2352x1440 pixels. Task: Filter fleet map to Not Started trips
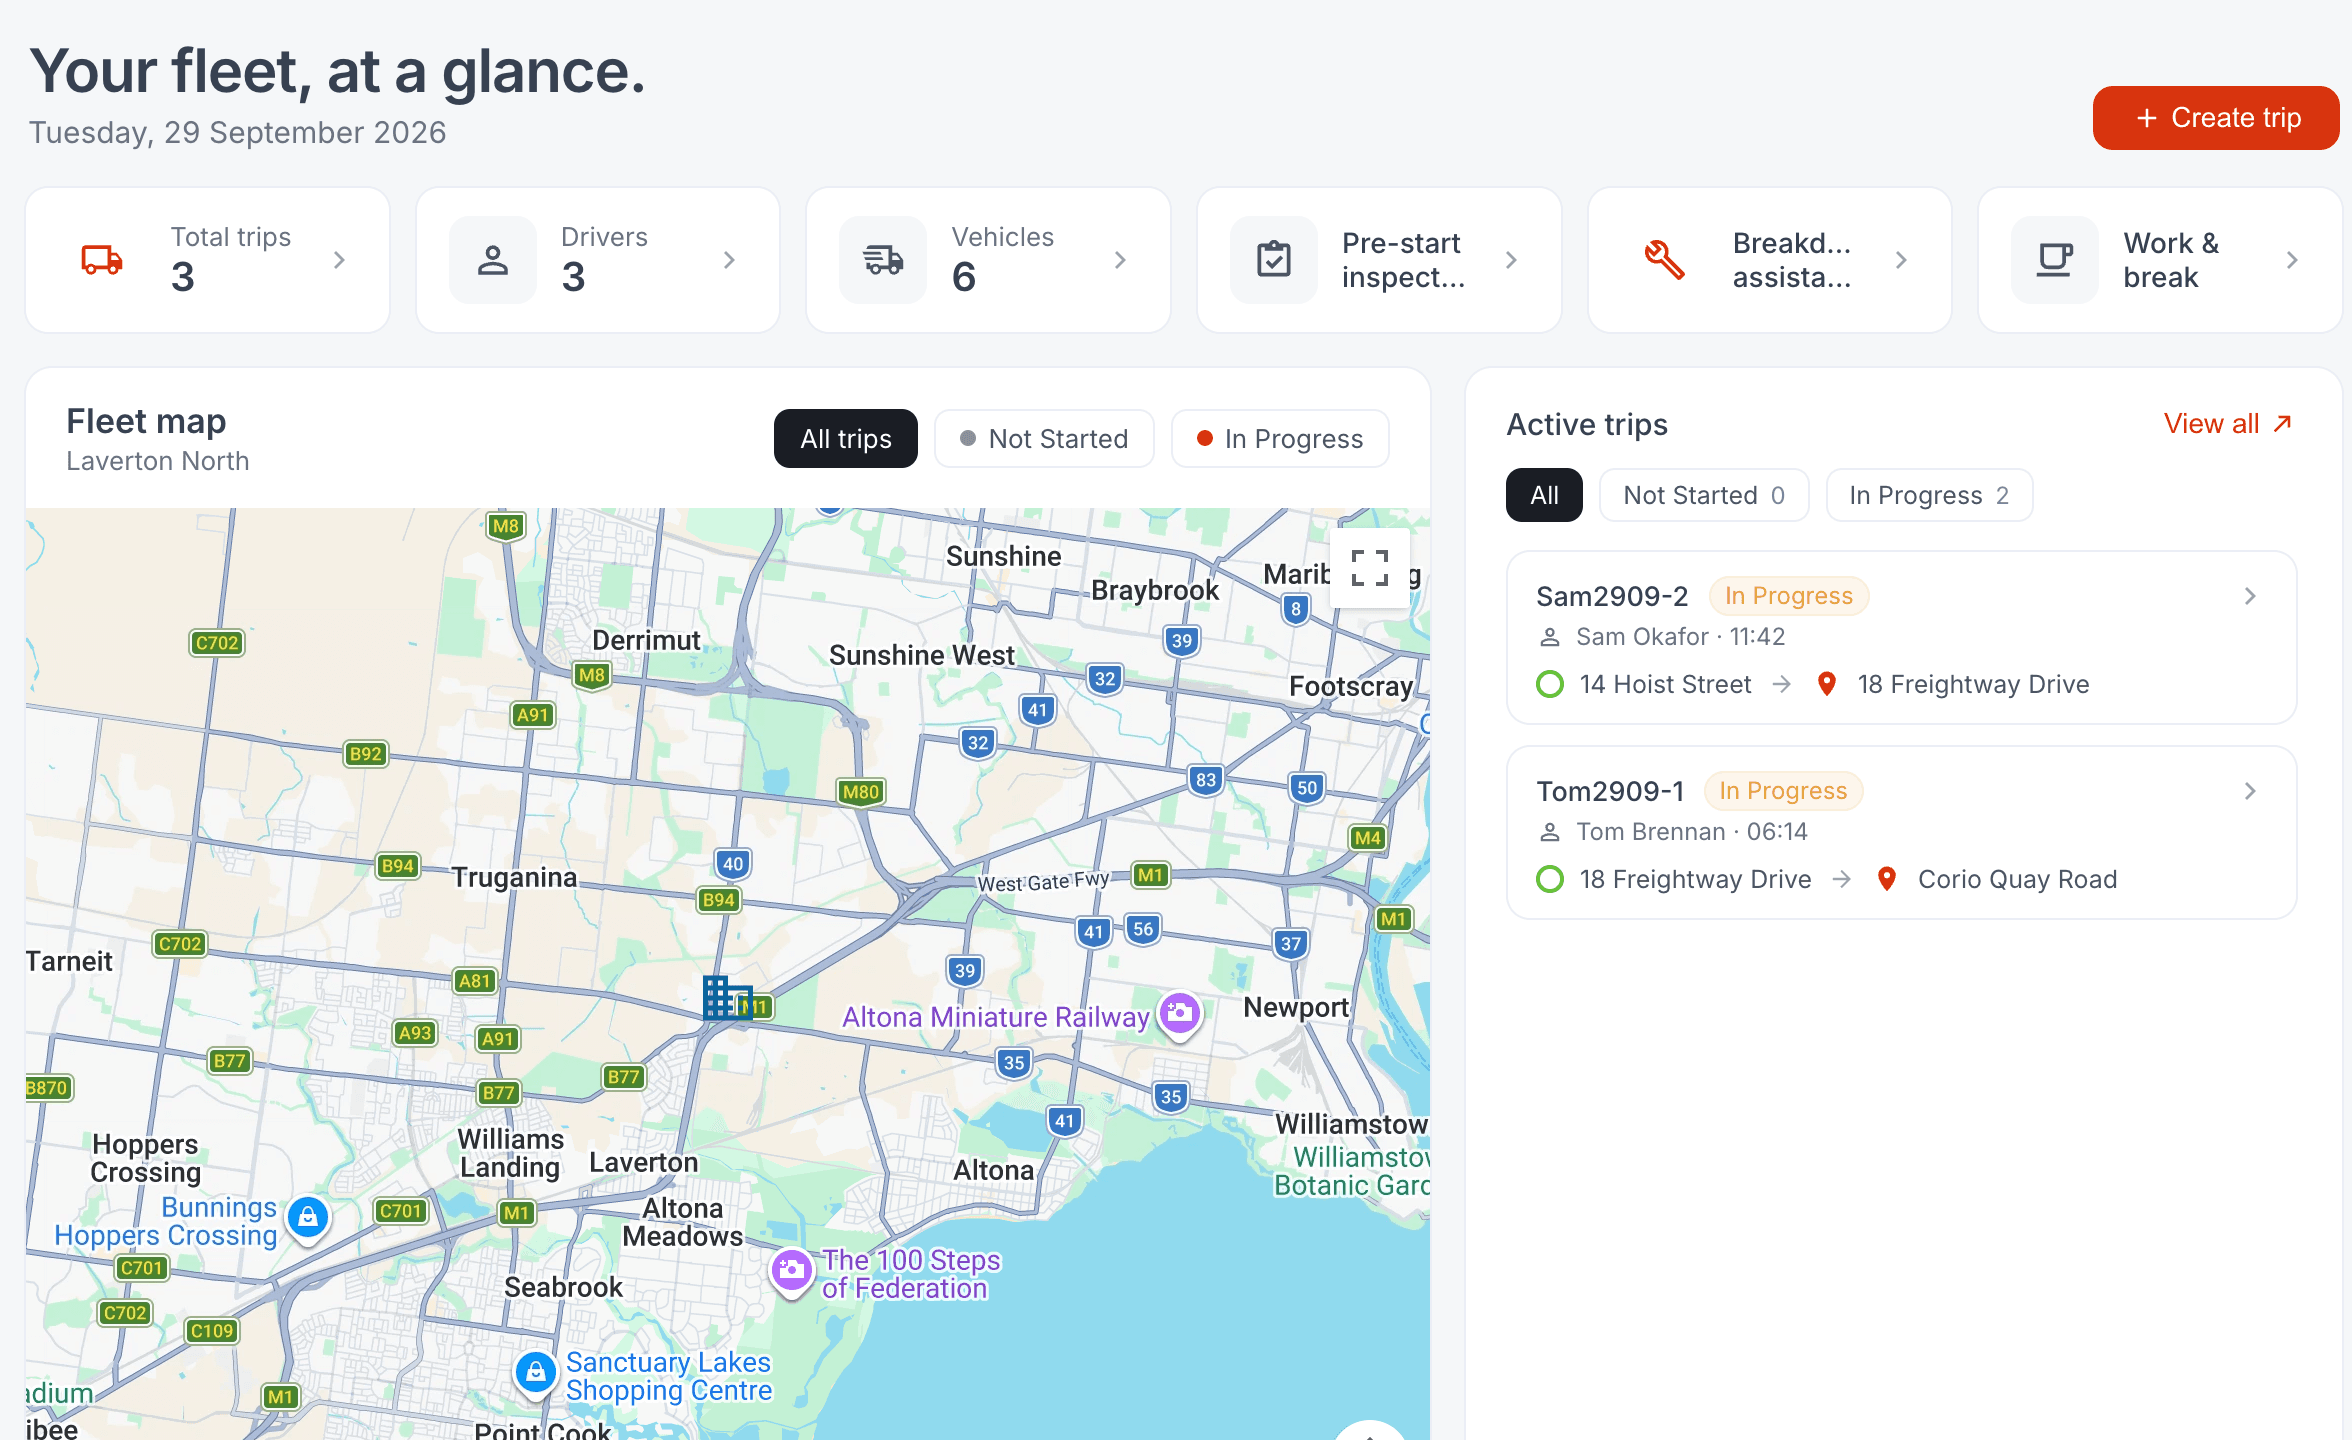[x=1044, y=438]
